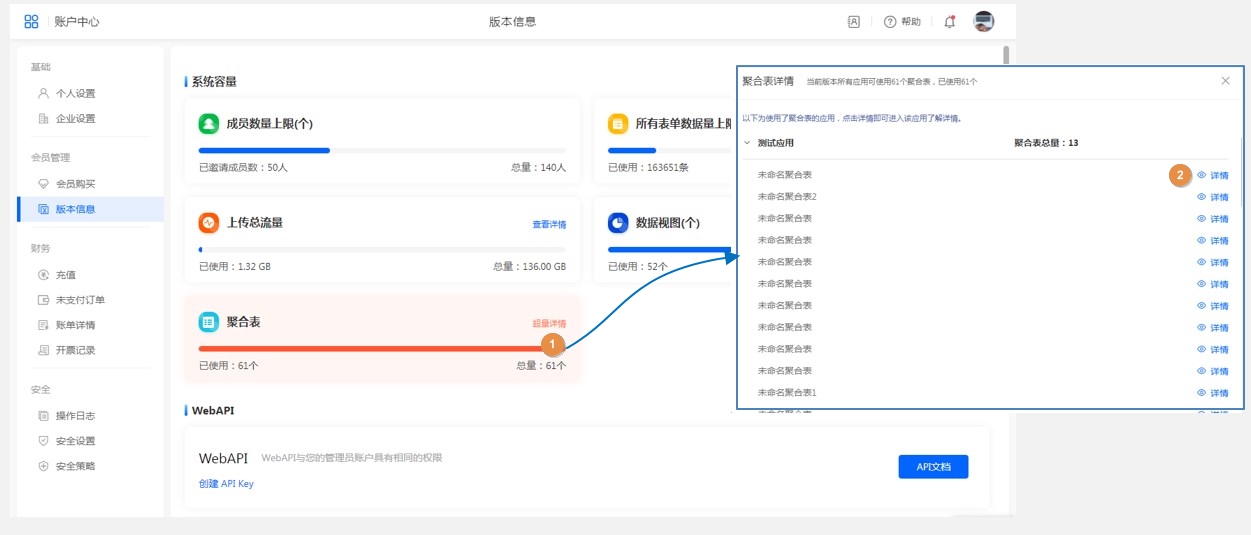The width and height of the screenshot is (1251, 535).
Task: Go to 个人设置 in the sidebar
Action: (75, 93)
